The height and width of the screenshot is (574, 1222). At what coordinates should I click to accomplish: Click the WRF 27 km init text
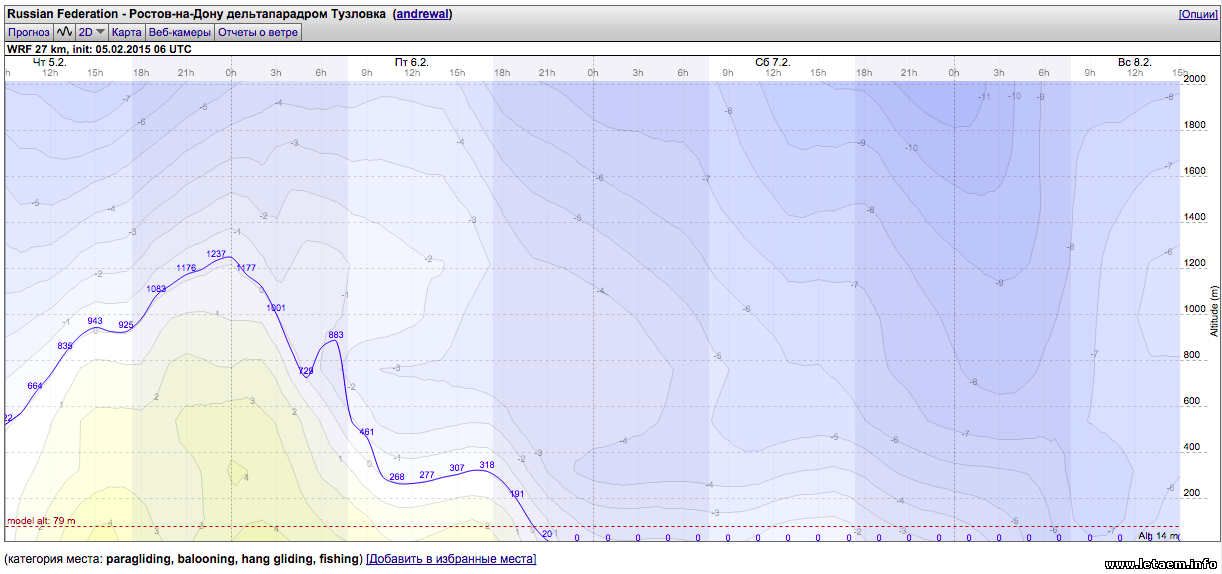[x=99, y=48]
